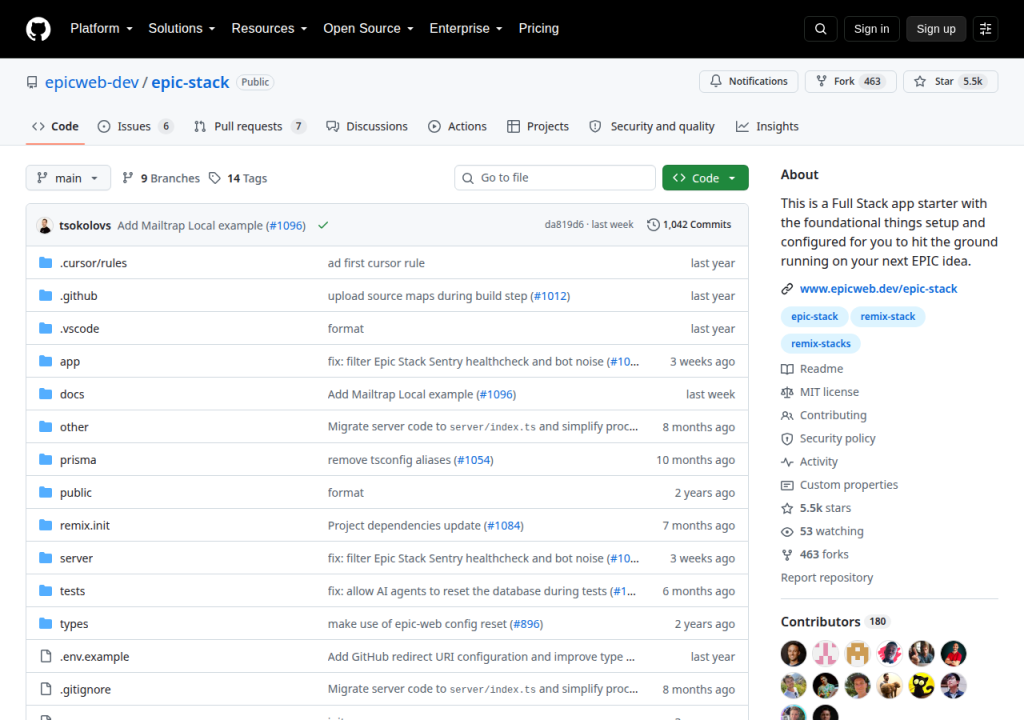Open the Insights tab
This screenshot has width=1024, height=720.
[x=767, y=126]
